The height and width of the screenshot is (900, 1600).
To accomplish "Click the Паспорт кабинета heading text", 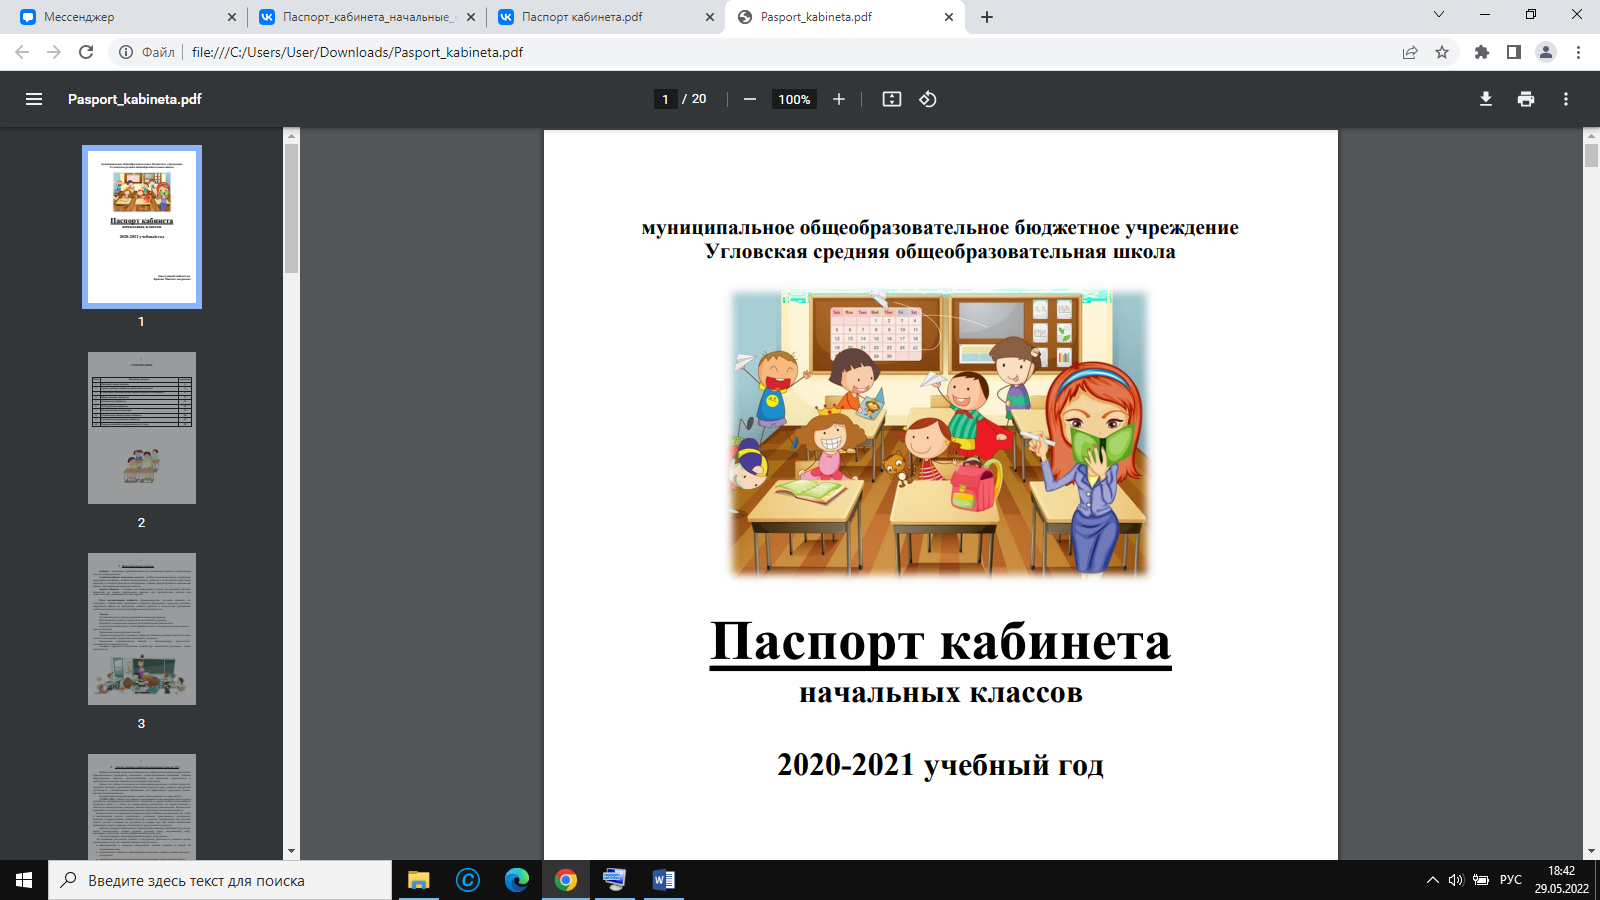I will [940, 642].
